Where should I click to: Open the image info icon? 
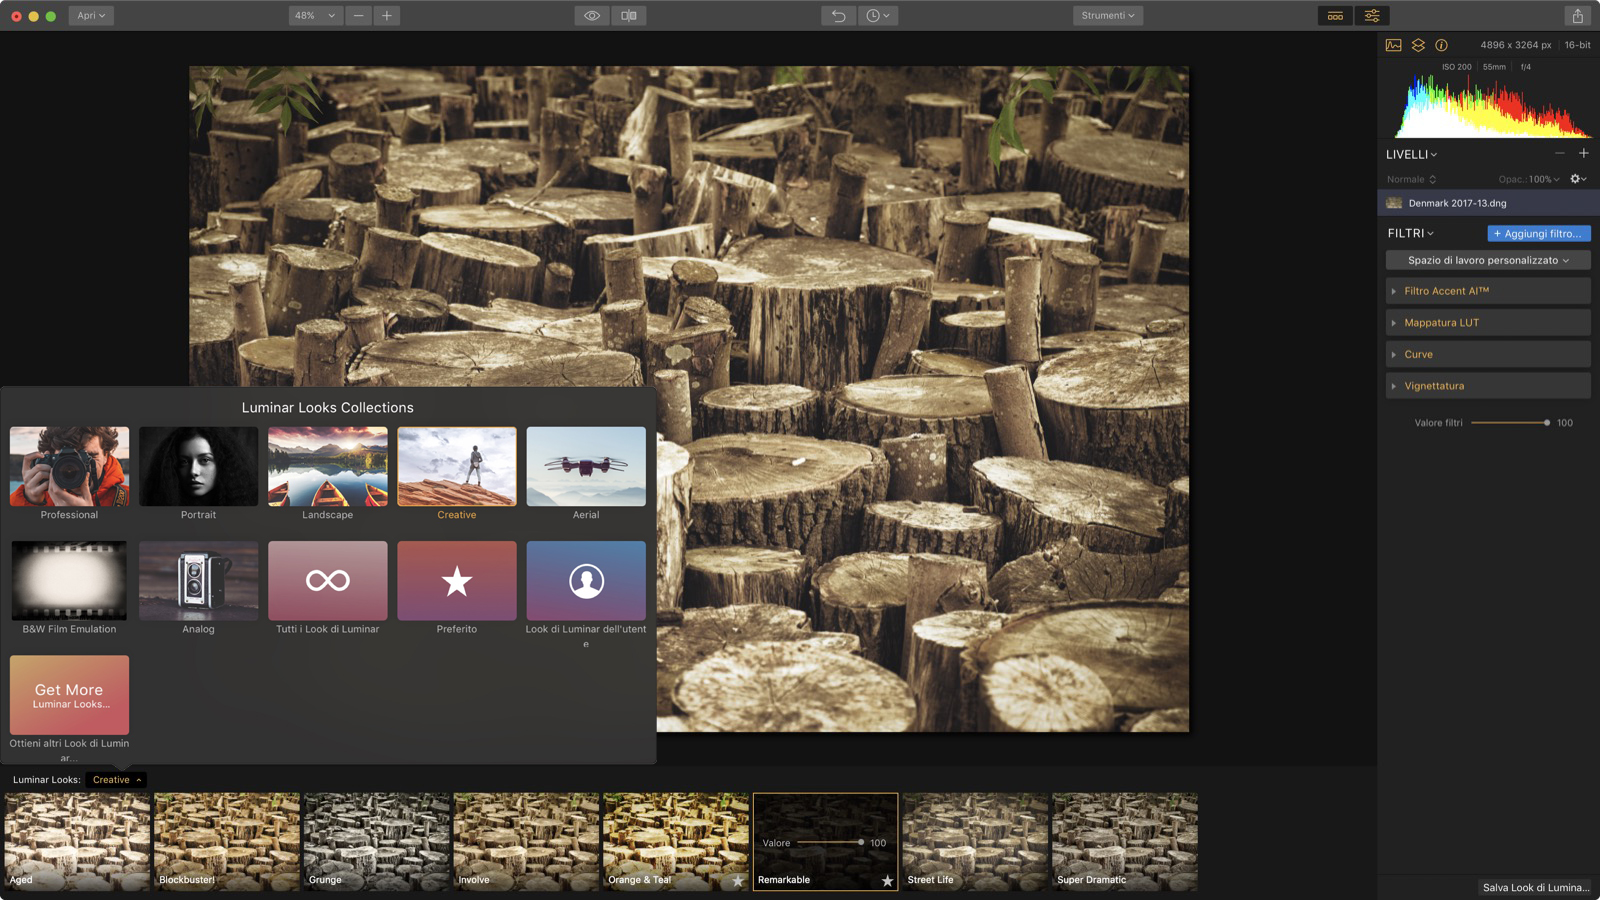1441,45
